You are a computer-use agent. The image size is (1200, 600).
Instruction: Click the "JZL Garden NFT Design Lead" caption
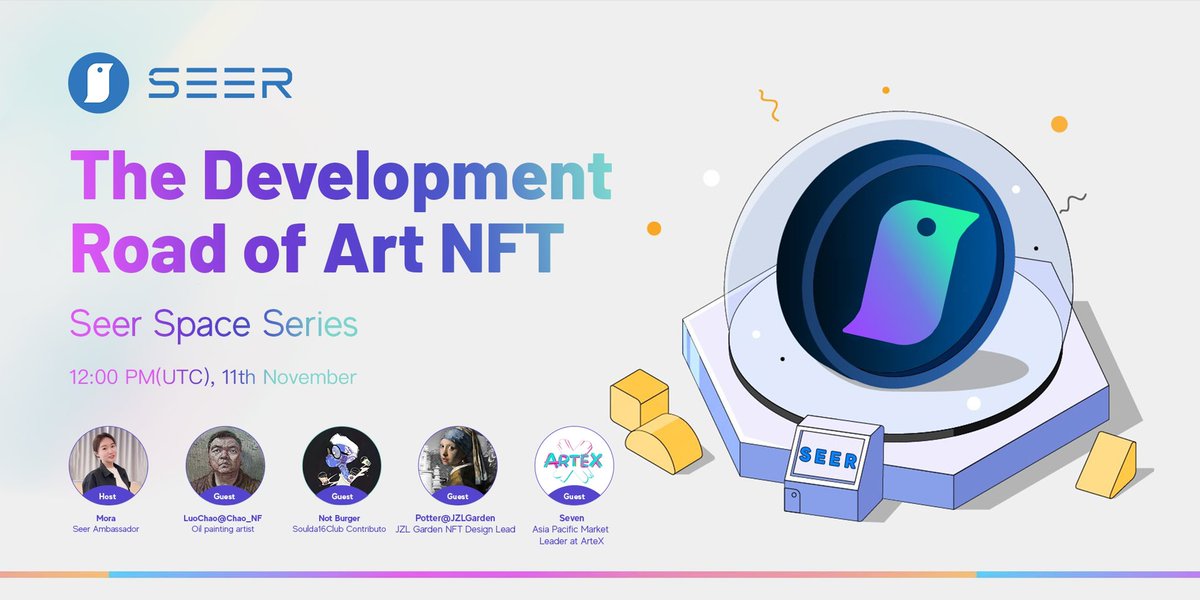[457, 529]
